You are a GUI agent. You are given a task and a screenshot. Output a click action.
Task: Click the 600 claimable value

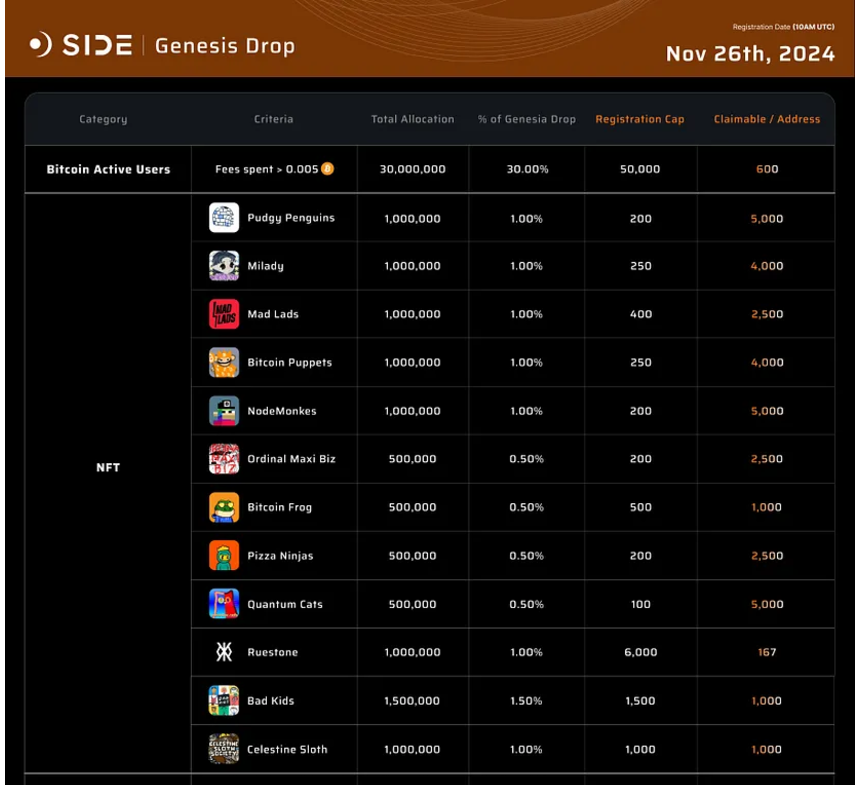click(767, 169)
